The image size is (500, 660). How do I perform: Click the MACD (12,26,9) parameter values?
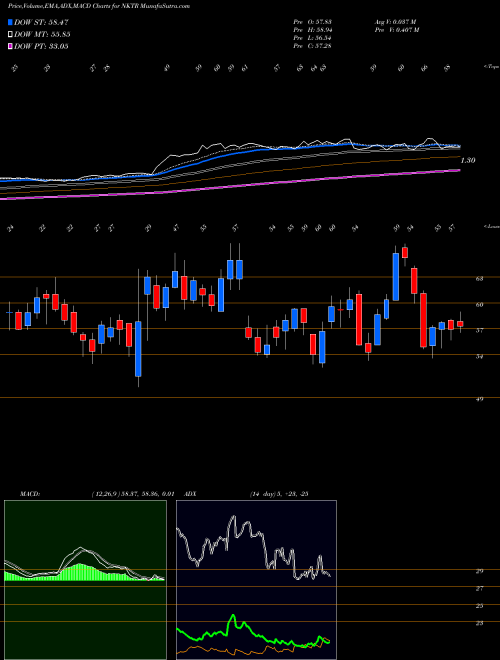pos(133,494)
